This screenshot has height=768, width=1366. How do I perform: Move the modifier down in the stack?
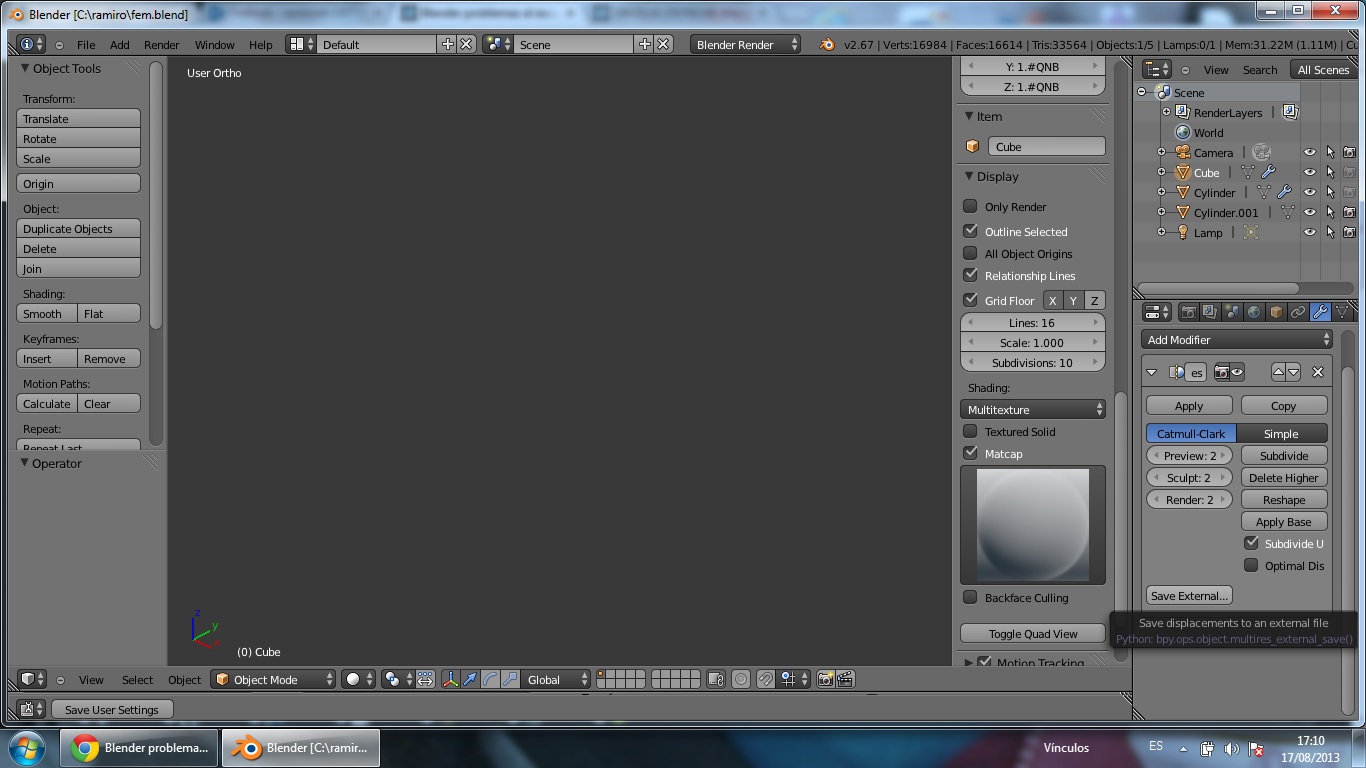point(1293,372)
